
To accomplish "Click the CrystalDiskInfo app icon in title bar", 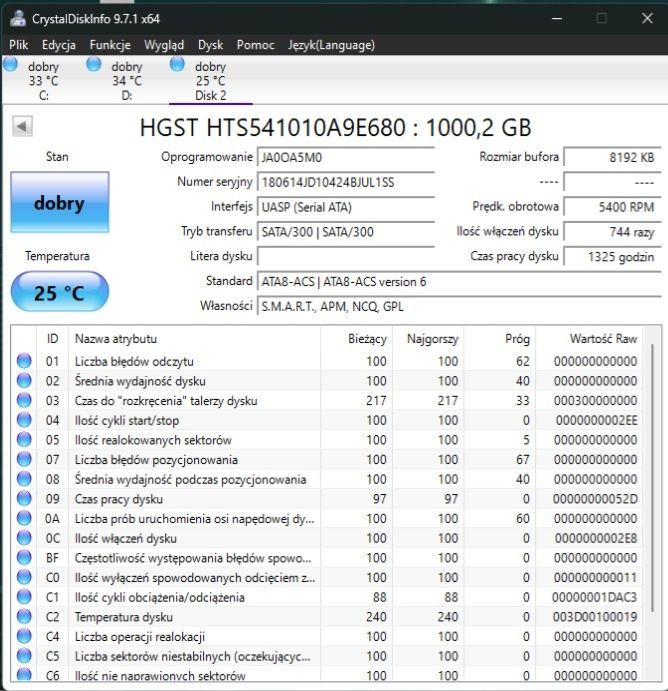I will [18, 19].
